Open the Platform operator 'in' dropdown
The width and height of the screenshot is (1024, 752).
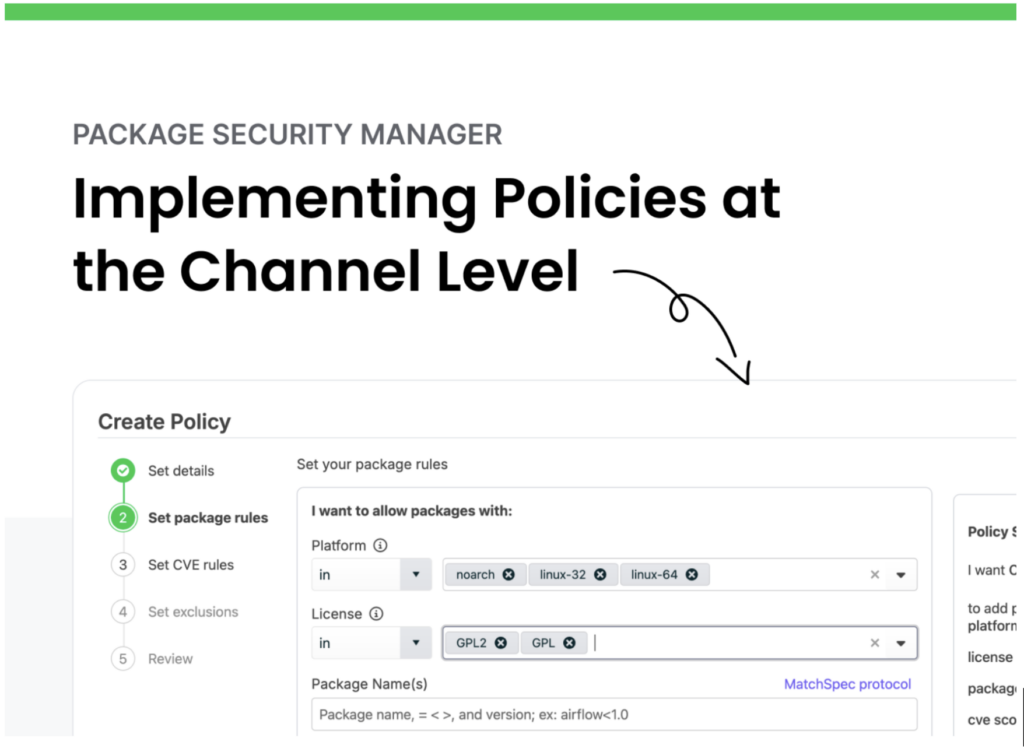click(x=415, y=575)
